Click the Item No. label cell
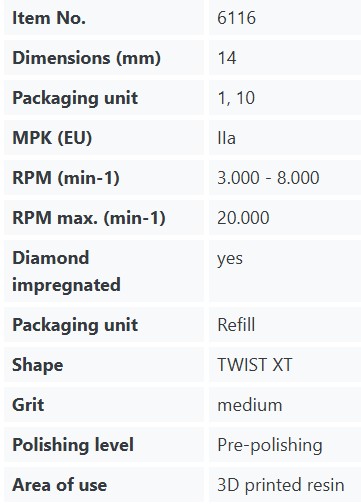361x504 pixels. [104, 17]
